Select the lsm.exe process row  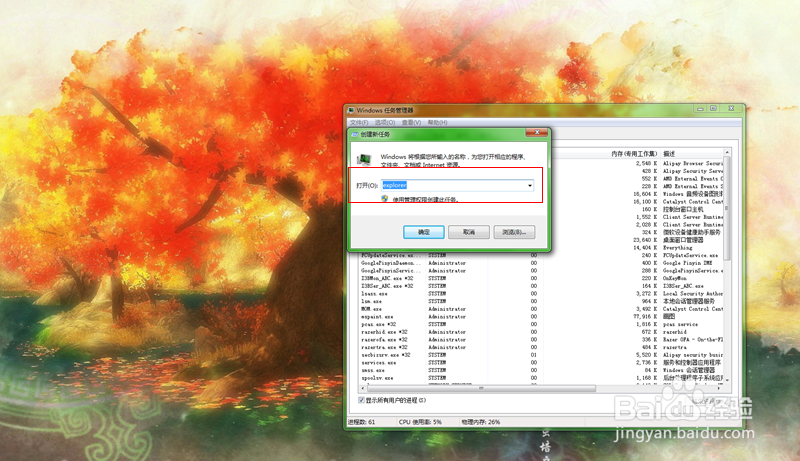click(541, 301)
